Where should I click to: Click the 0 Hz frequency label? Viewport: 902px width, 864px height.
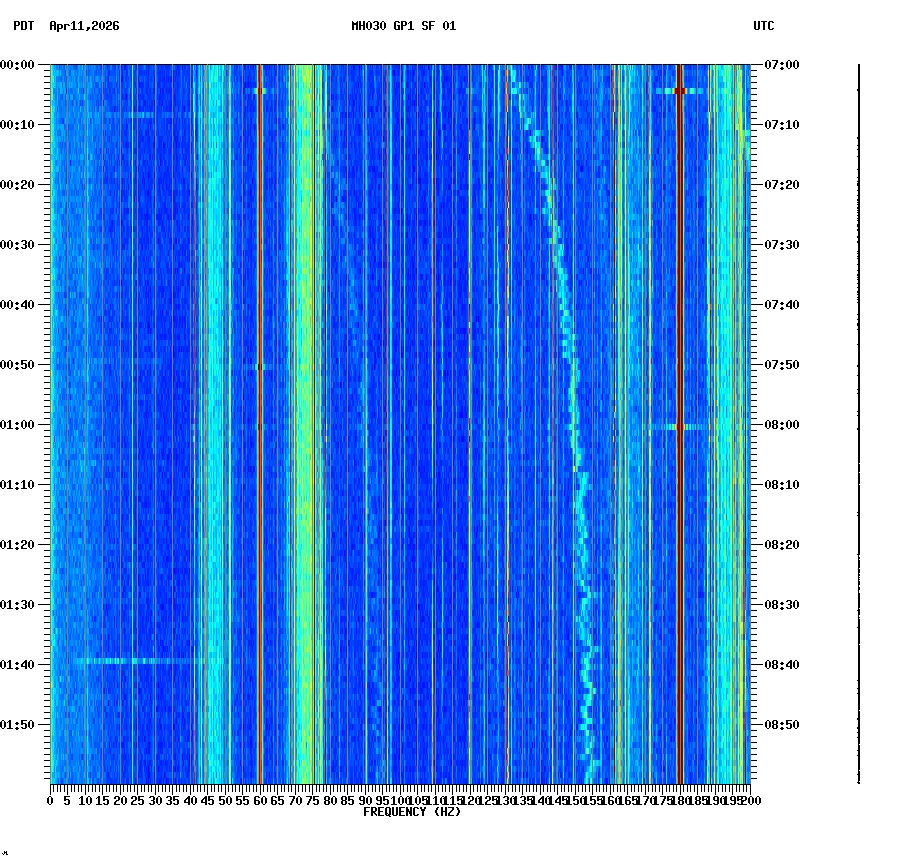[48, 802]
